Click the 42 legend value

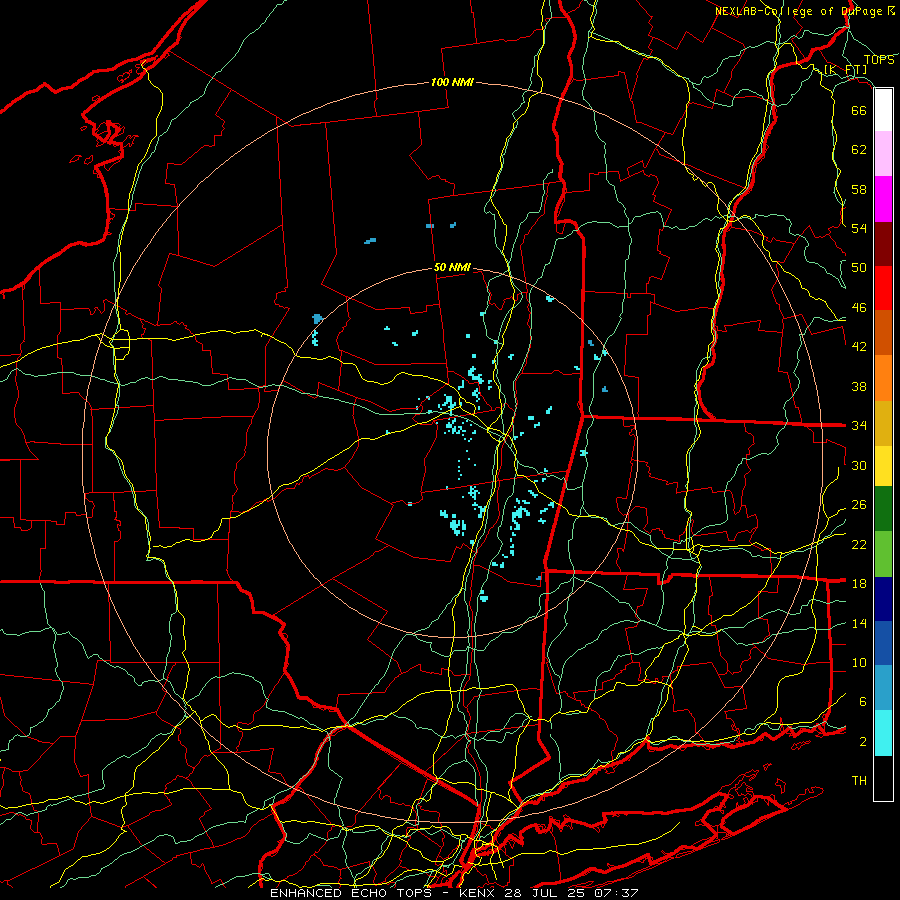[x=859, y=347]
